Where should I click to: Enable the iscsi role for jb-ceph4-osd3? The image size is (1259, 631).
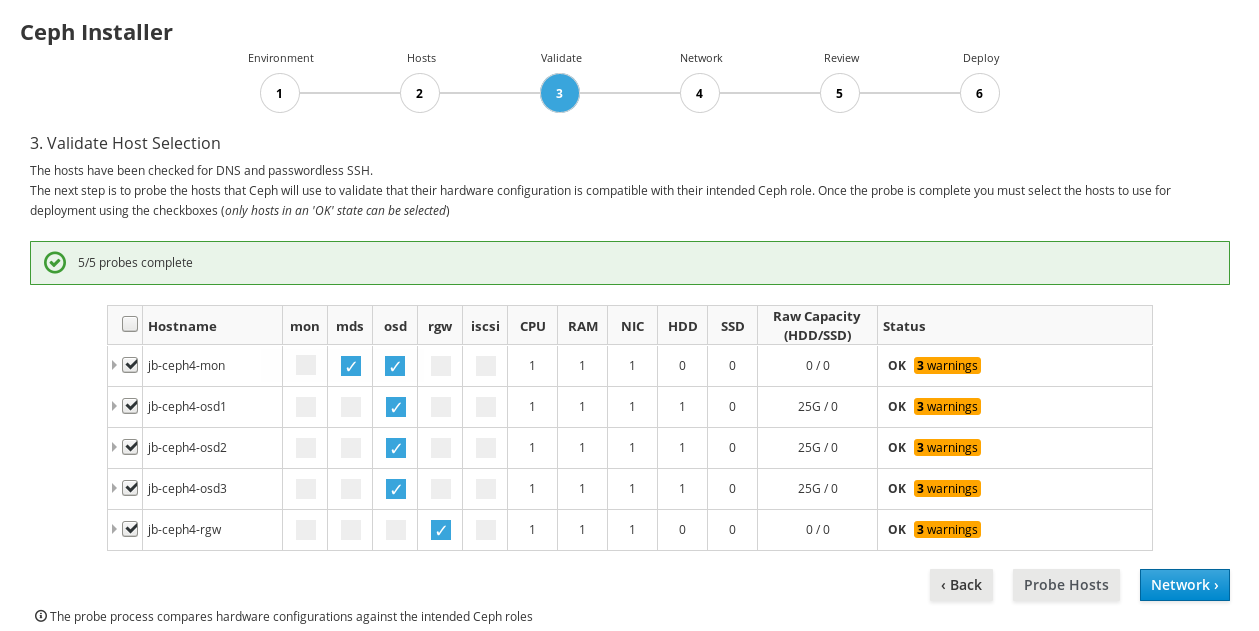click(486, 489)
